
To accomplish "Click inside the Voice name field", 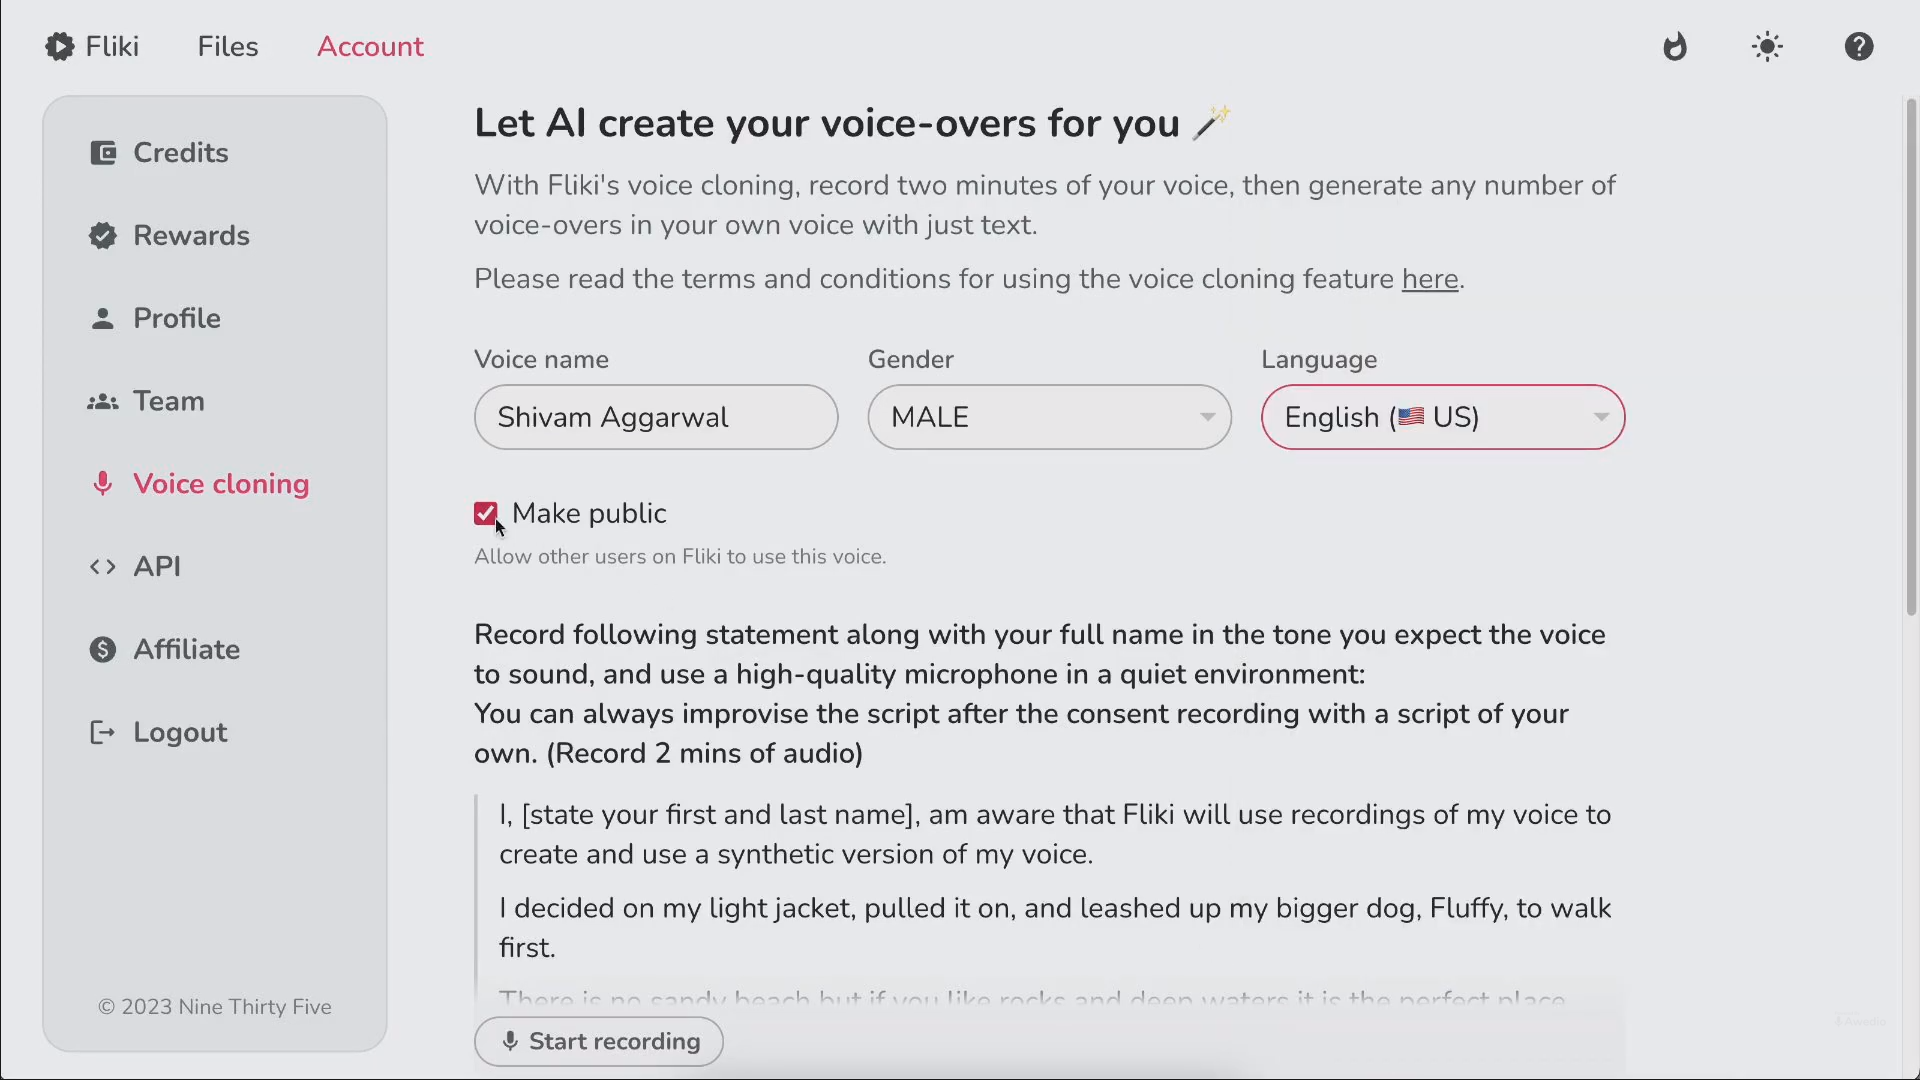I will coord(655,417).
